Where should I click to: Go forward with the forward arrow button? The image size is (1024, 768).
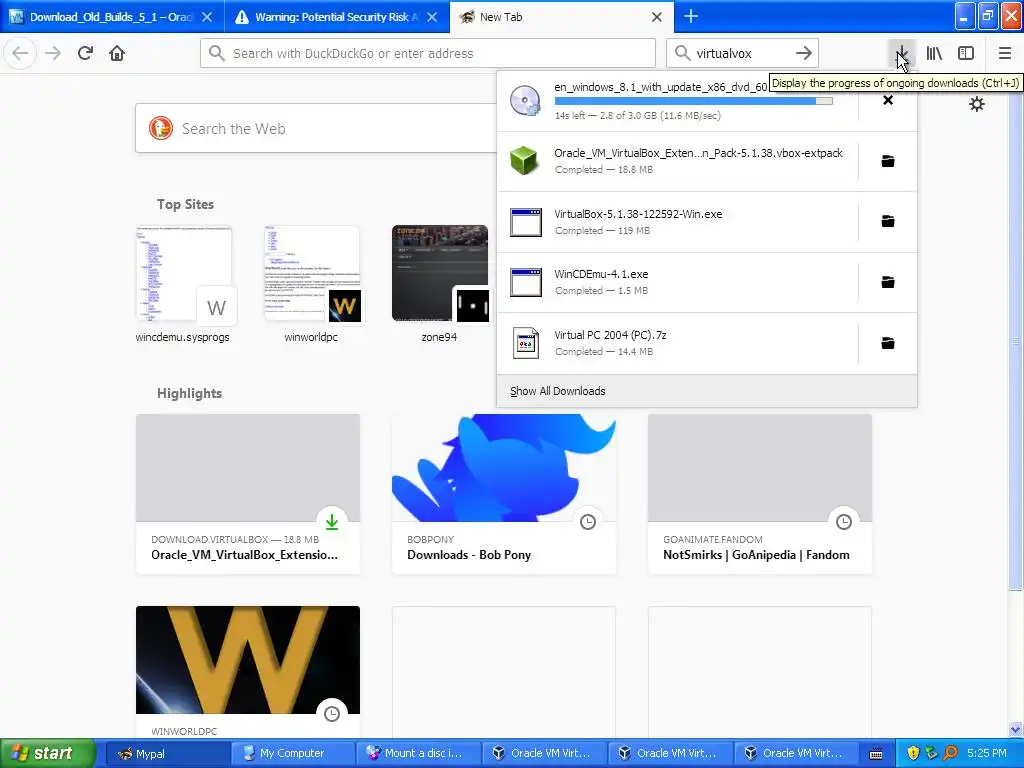tap(53, 54)
